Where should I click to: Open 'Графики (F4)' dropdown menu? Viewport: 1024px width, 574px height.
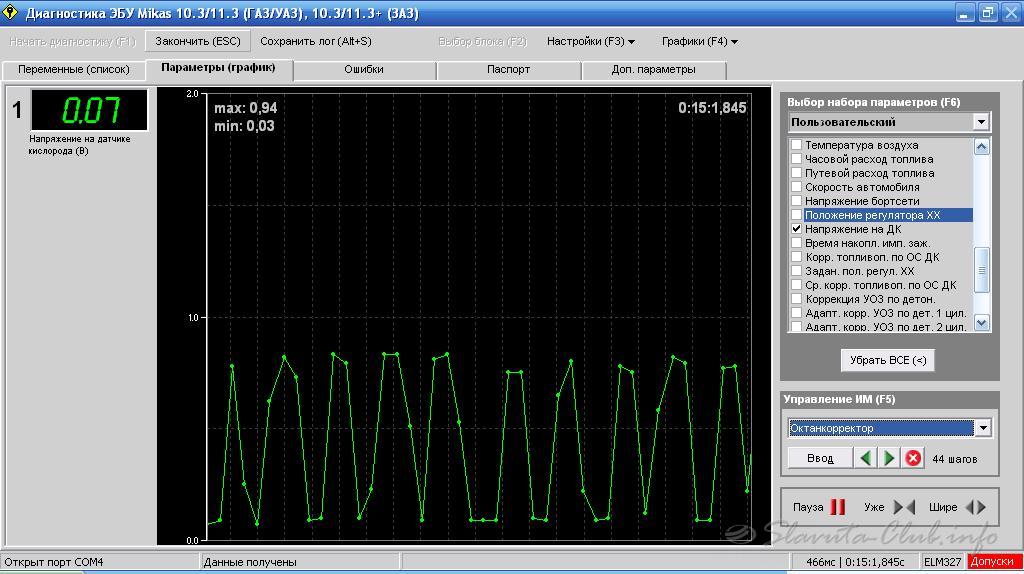click(x=699, y=41)
